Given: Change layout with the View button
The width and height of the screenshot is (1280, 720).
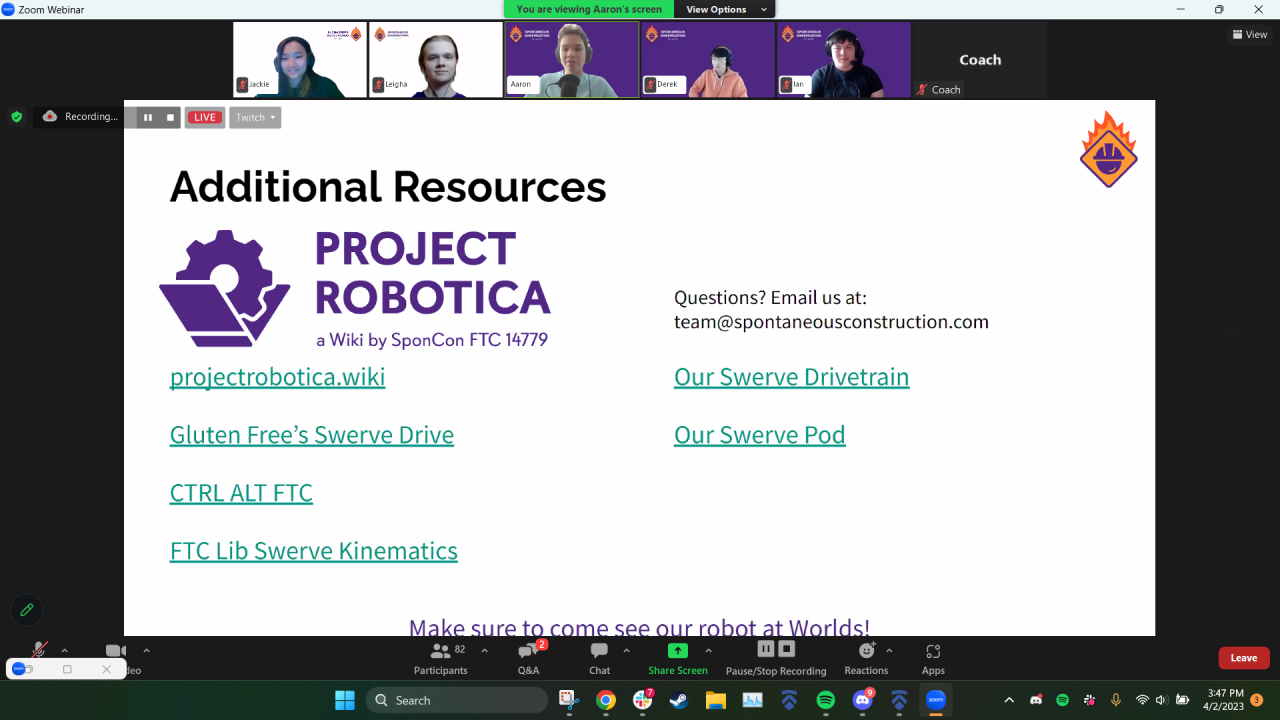Looking at the screenshot, I should pyautogui.click(x=1250, y=34).
